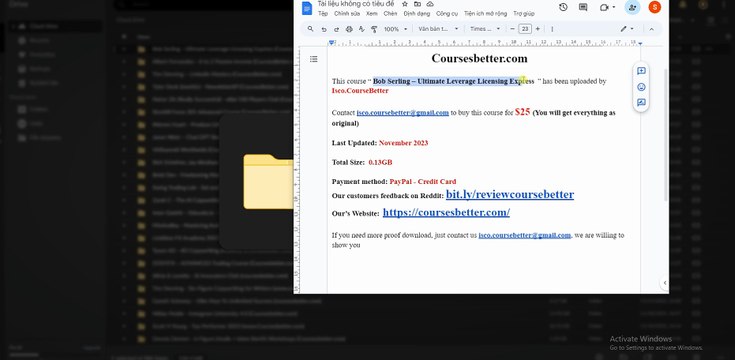
Task: Start a Meet call camera icon
Action: [x=604, y=8]
